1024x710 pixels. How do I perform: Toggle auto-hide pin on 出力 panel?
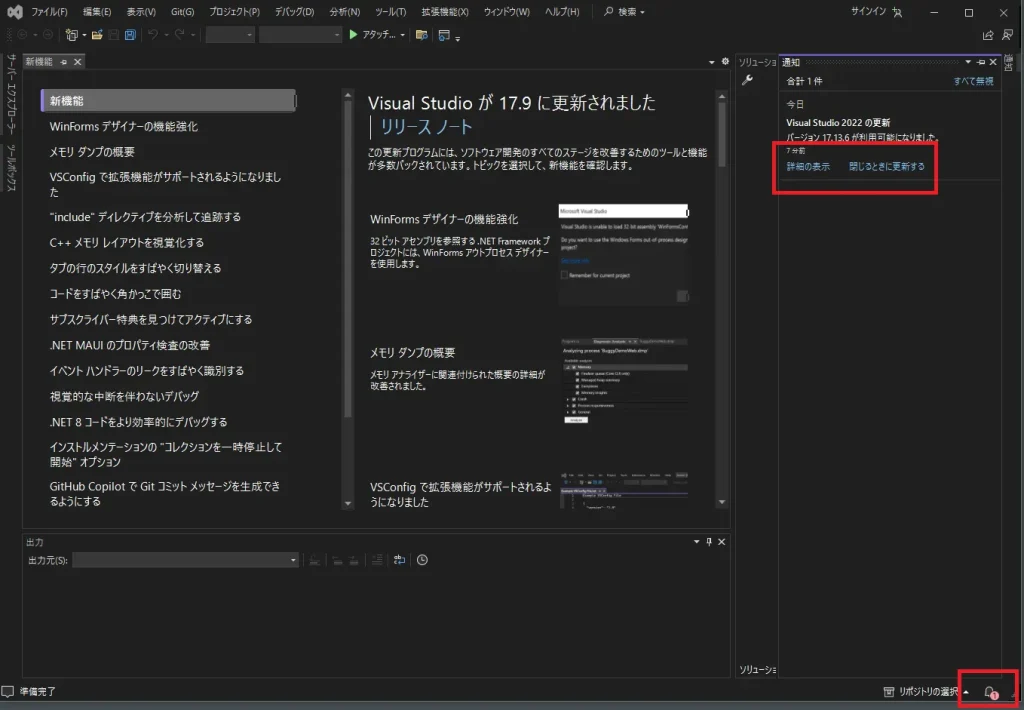(709, 541)
